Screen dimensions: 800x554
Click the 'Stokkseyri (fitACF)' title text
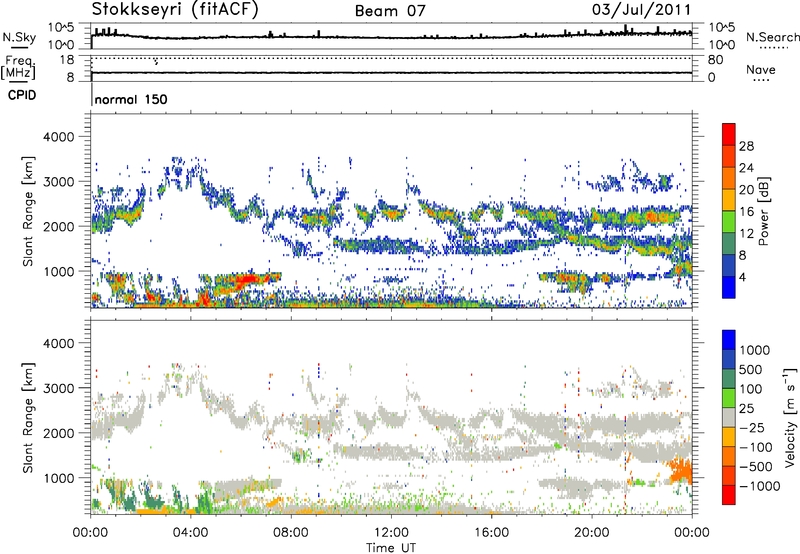coord(175,9)
